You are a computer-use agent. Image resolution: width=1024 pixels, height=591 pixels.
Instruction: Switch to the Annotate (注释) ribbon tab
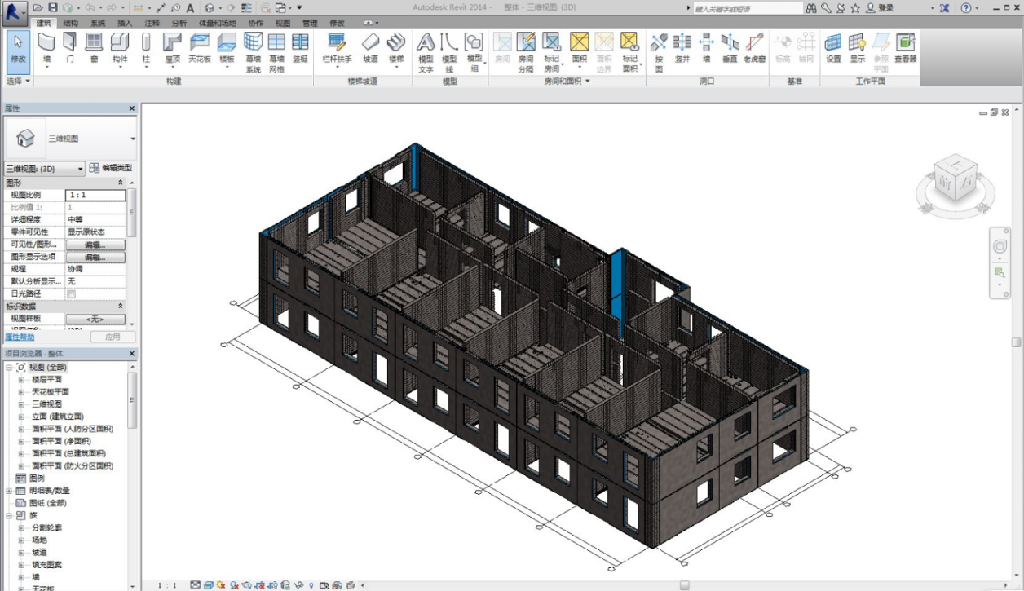(x=152, y=23)
